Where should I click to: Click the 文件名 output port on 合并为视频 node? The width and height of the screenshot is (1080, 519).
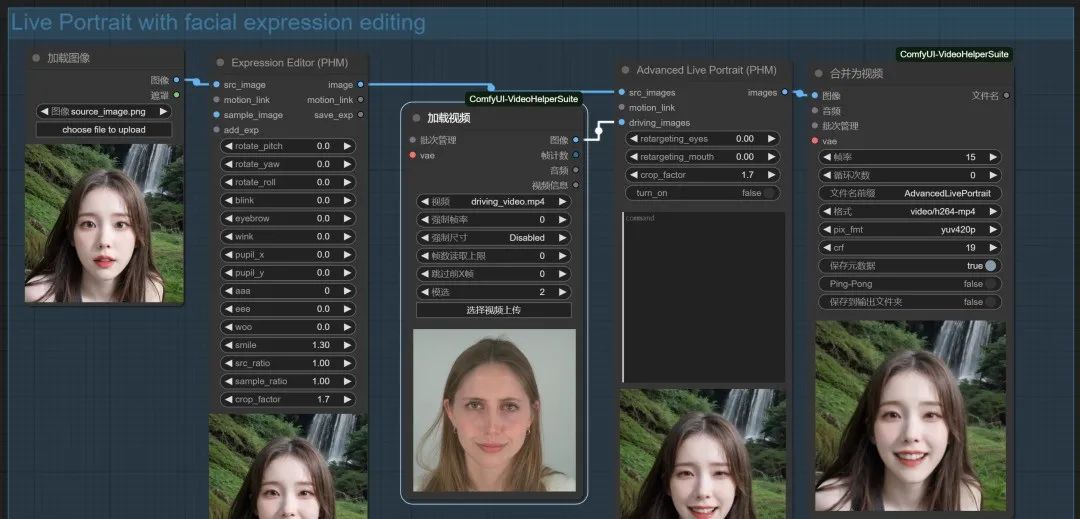(1006, 96)
